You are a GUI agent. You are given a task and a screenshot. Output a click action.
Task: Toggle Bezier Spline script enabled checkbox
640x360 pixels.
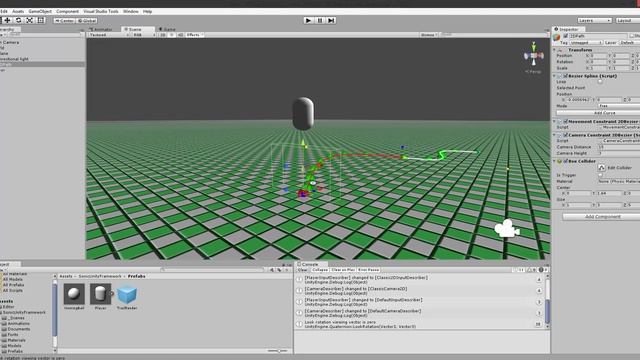pyautogui.click(x=566, y=76)
